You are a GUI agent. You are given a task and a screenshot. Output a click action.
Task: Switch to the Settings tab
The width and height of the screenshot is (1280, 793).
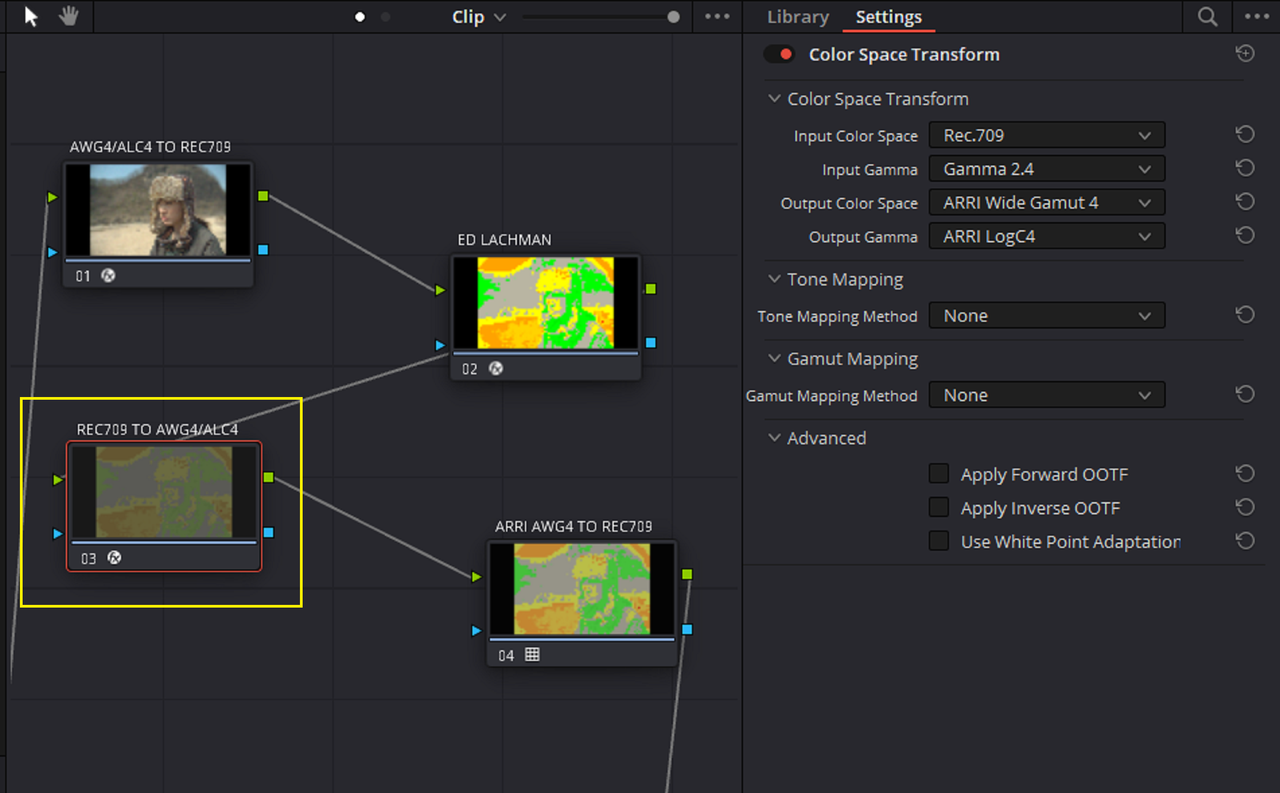[x=889, y=17]
